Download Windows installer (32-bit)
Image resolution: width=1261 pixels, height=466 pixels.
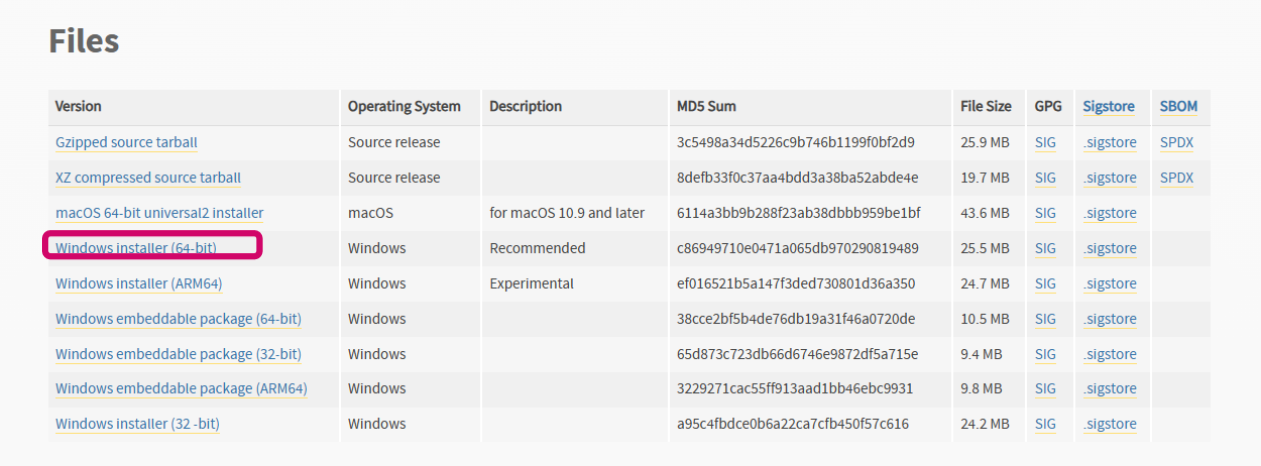pyautogui.click(x=137, y=424)
